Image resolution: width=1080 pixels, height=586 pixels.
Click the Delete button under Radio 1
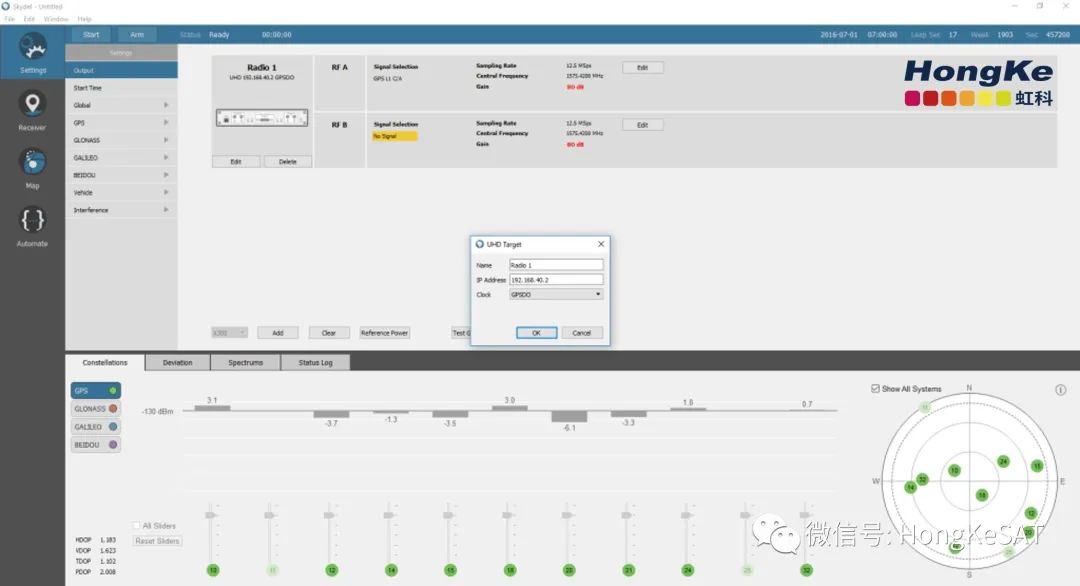pyautogui.click(x=288, y=162)
